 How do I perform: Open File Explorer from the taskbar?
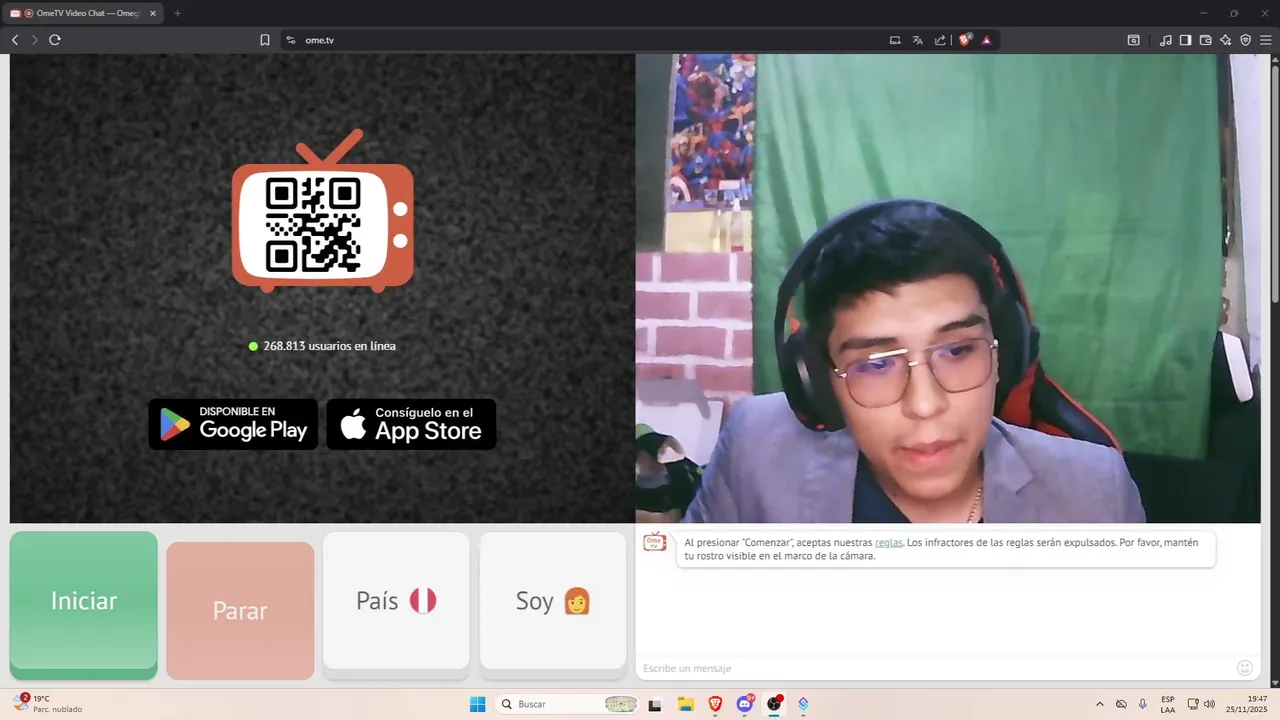point(685,704)
